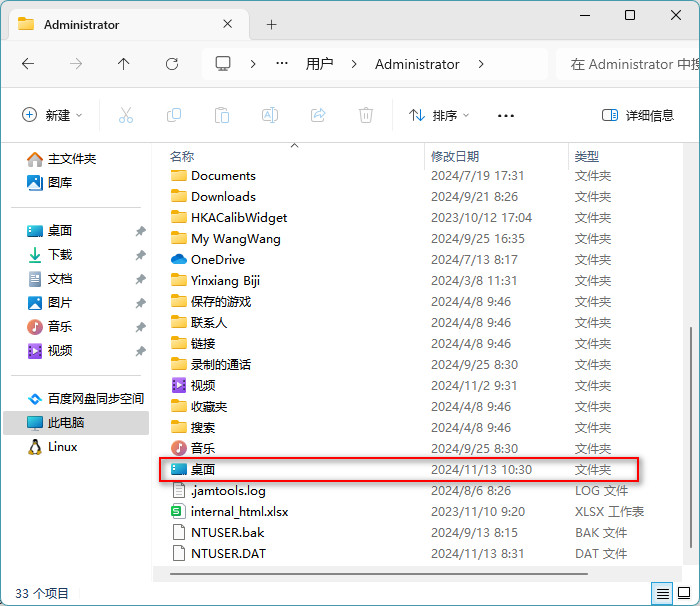This screenshot has width=700, height=606.
Task: Click the 音乐 folder icon in file list
Action: coord(179,448)
